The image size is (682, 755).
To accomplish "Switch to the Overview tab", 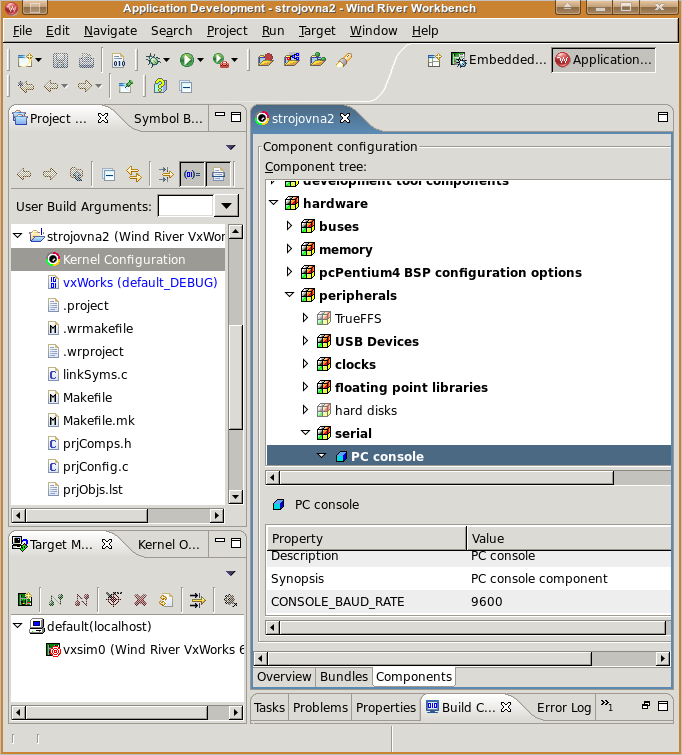I will 284,677.
